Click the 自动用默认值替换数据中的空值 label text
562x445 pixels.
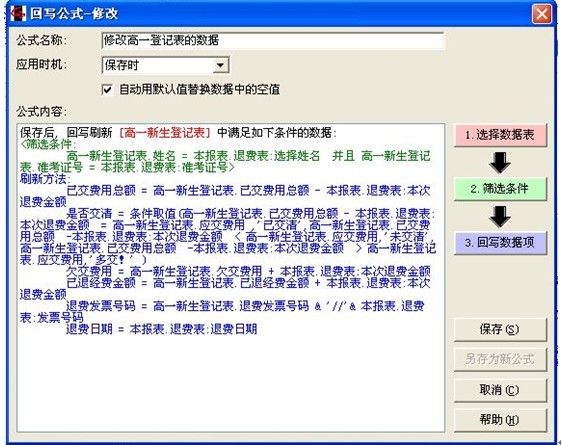[x=199, y=89]
